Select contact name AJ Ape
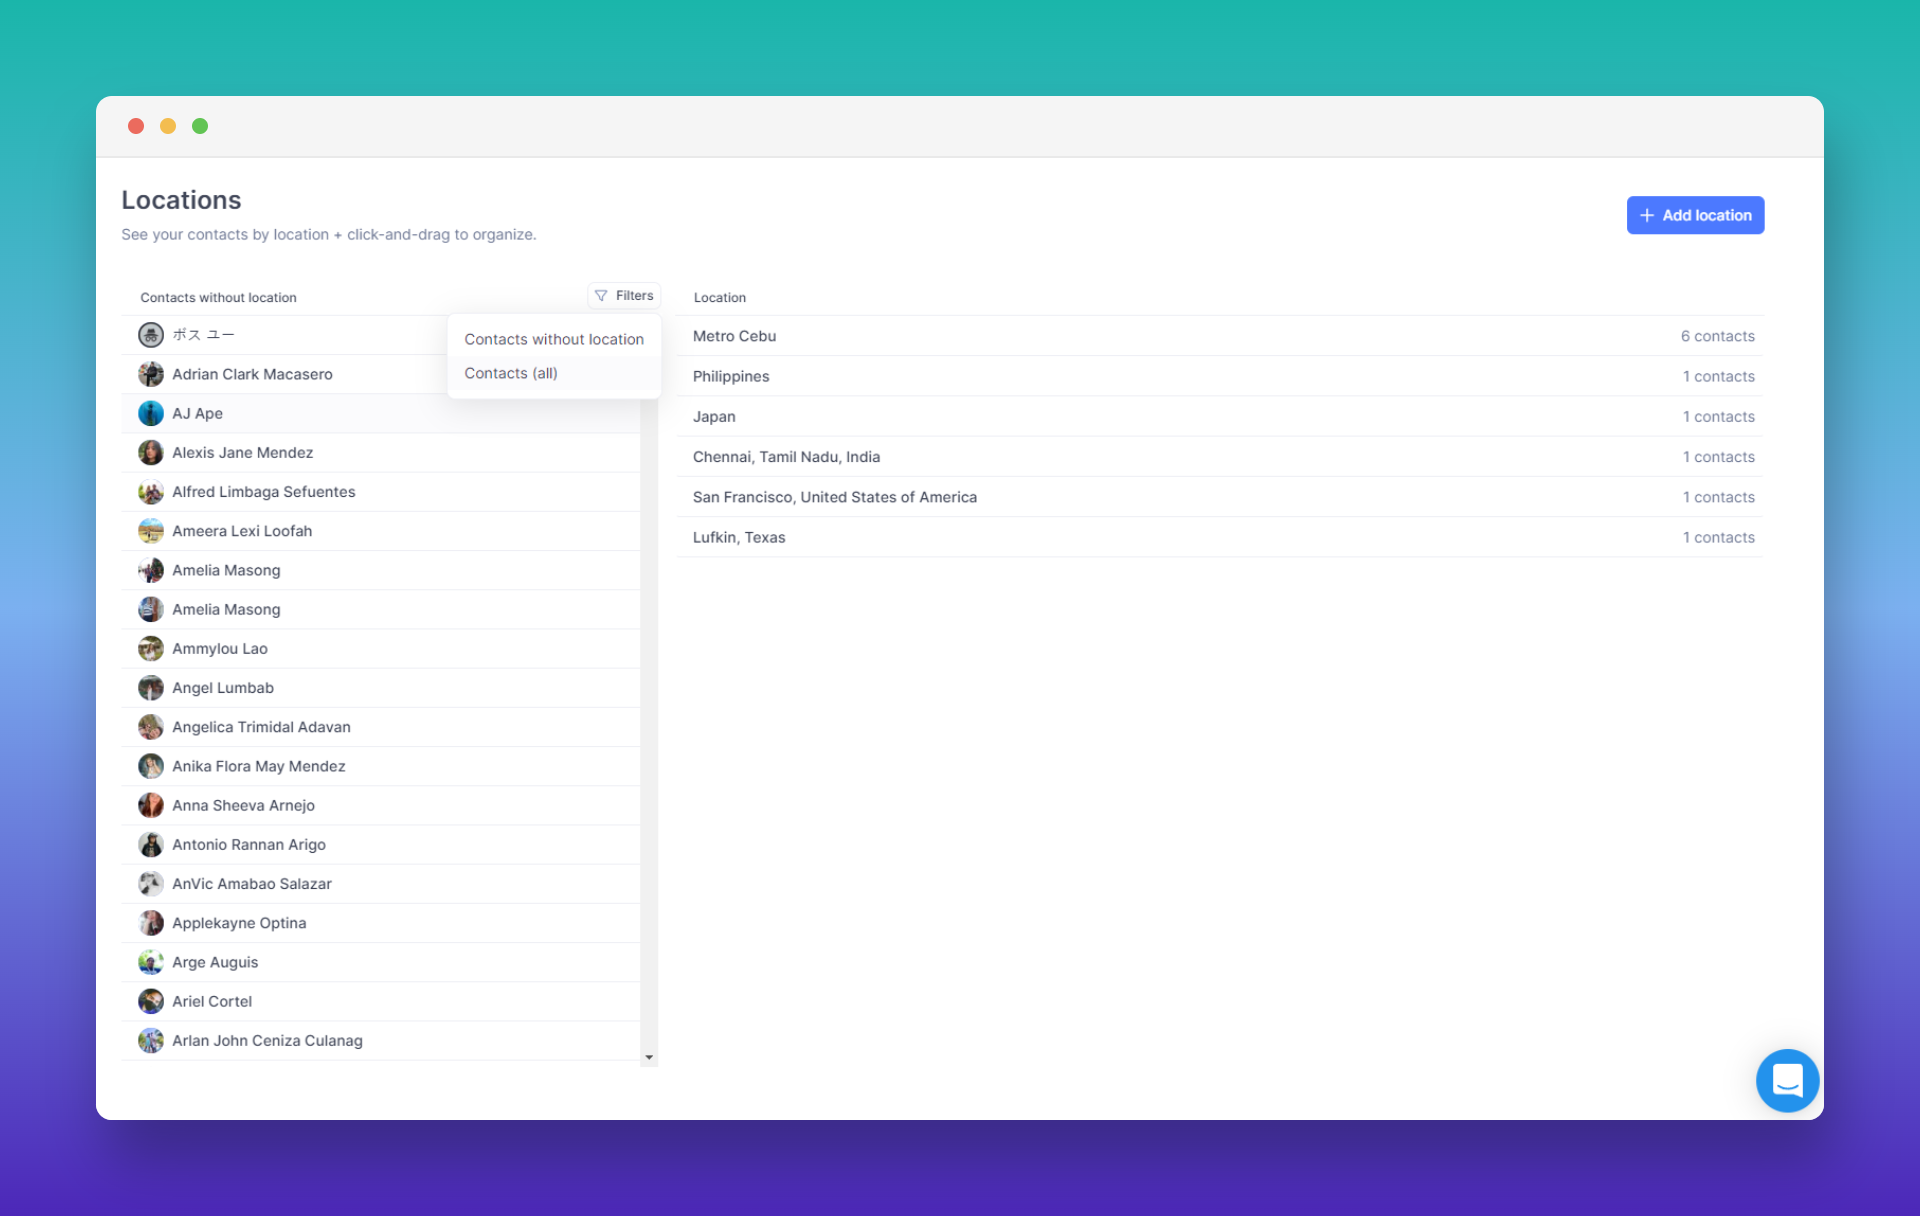1920x1216 pixels. [197, 413]
